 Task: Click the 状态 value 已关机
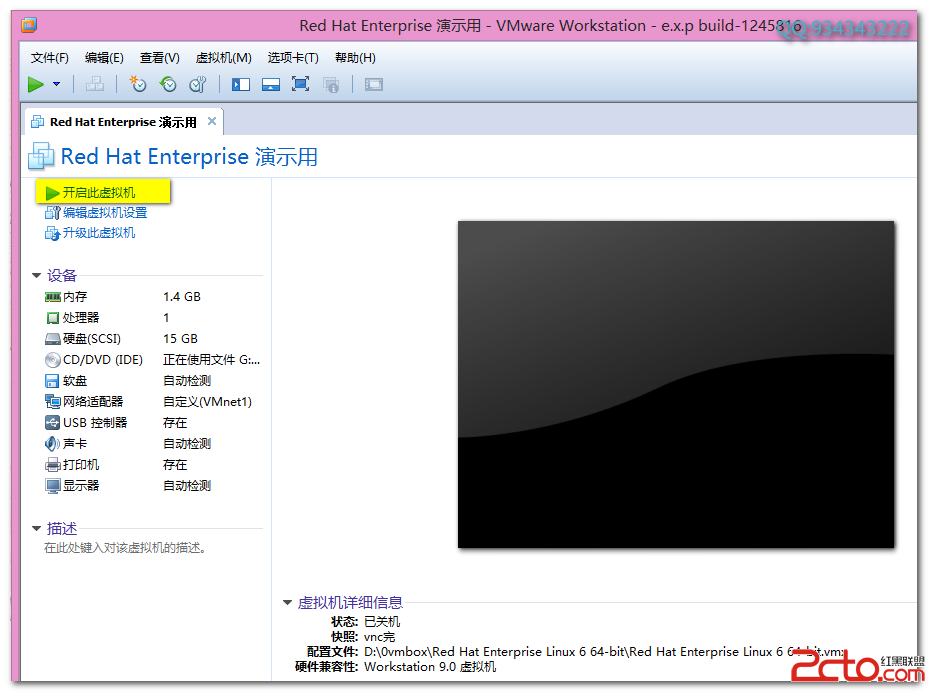tap(382, 622)
